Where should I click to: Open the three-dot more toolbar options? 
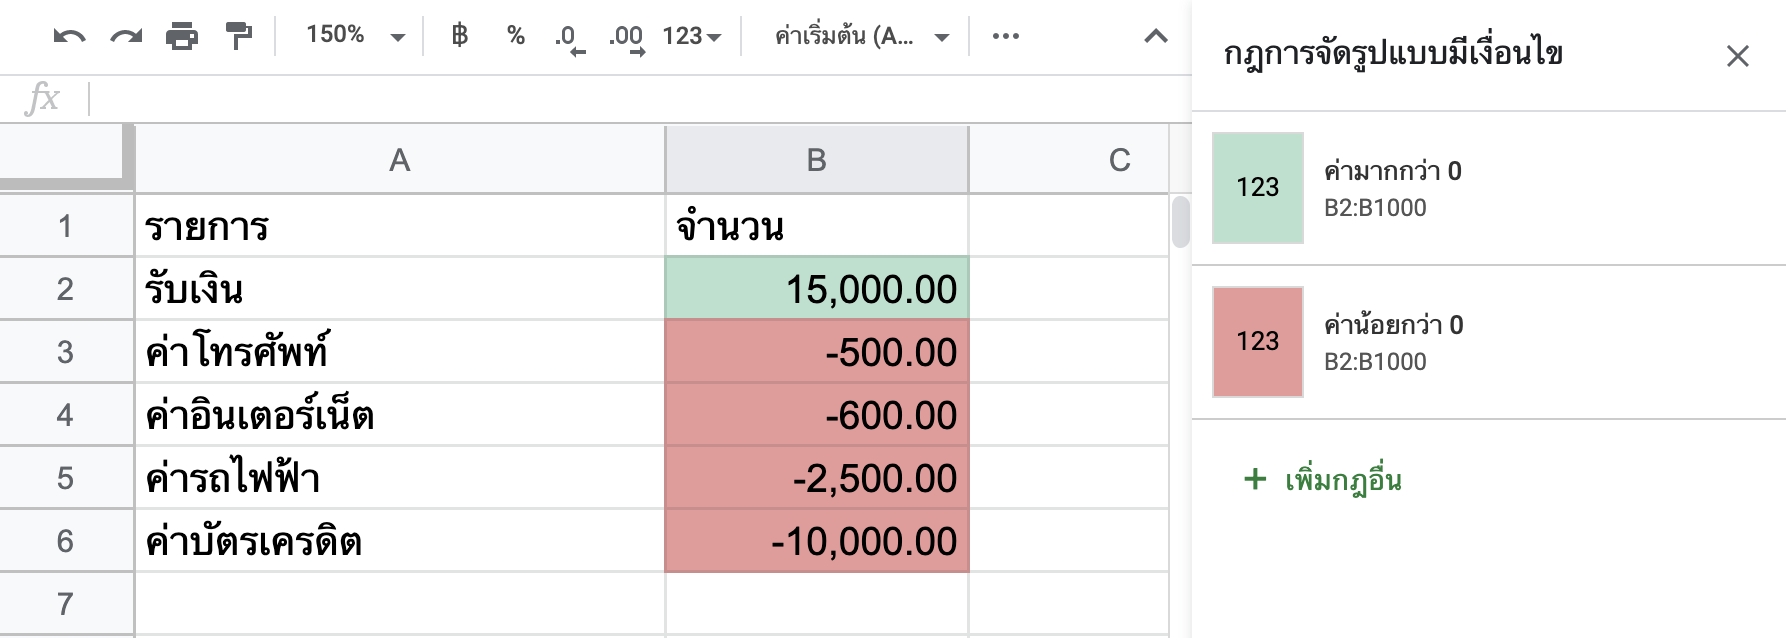(x=1006, y=36)
